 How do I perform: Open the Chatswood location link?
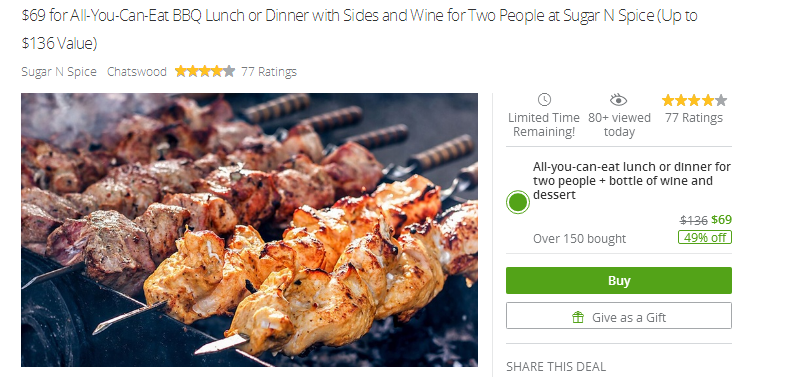pos(137,72)
